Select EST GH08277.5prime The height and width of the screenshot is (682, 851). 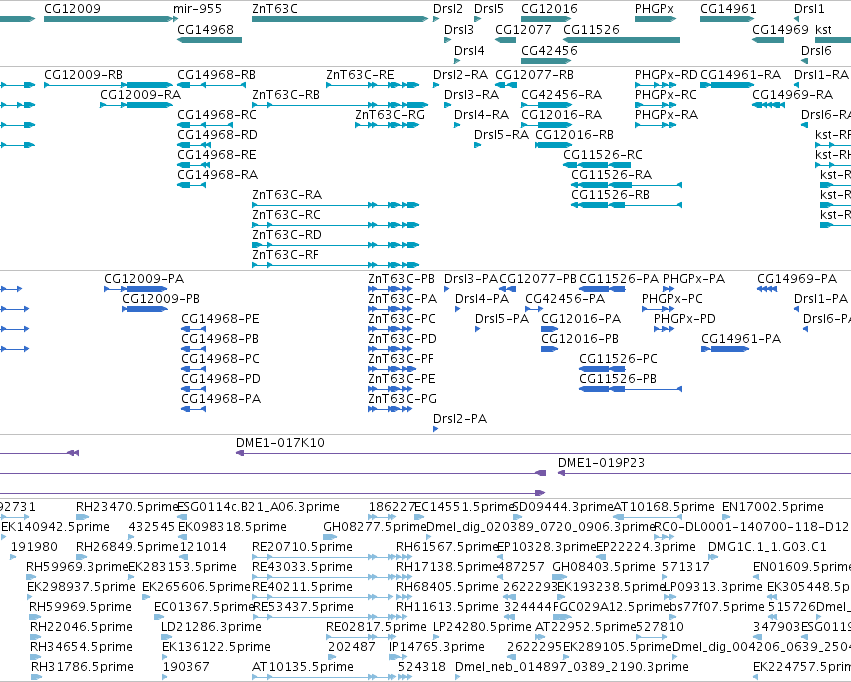tap(330, 538)
